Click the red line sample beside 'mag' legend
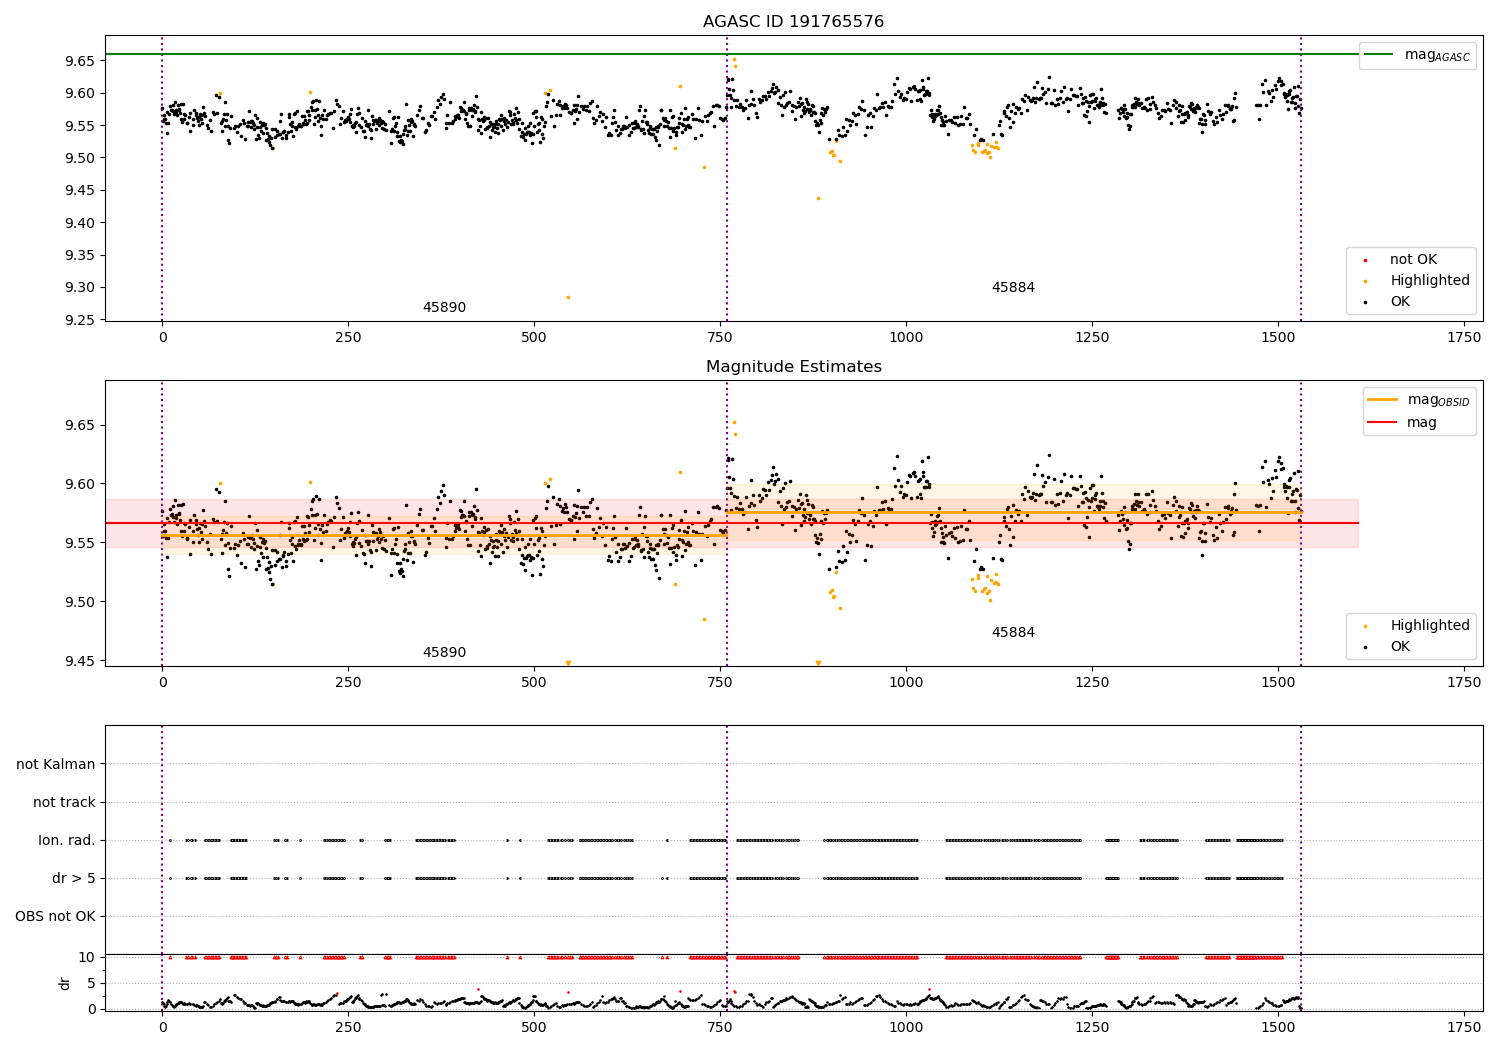The width and height of the screenshot is (1500, 1050). 1383,423
